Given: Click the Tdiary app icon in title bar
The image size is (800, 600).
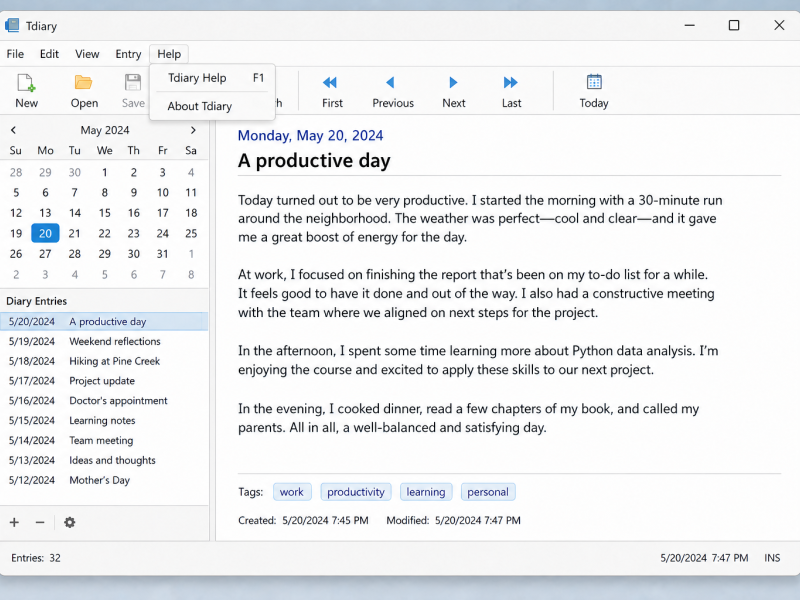Looking at the screenshot, I should point(12,25).
